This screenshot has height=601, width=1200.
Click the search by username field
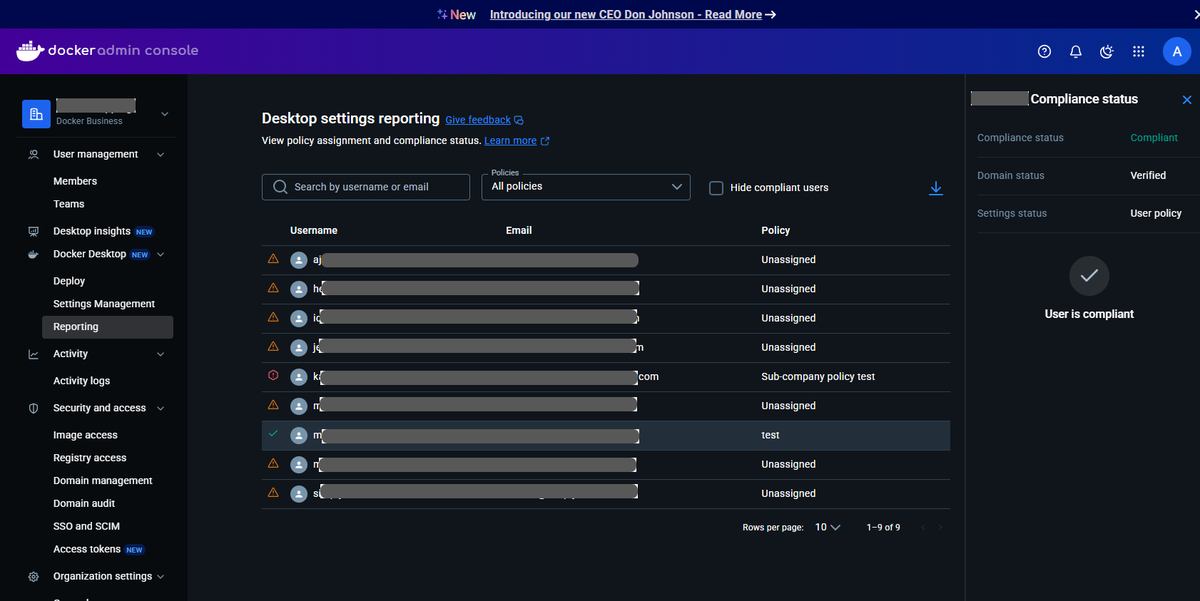click(x=365, y=187)
